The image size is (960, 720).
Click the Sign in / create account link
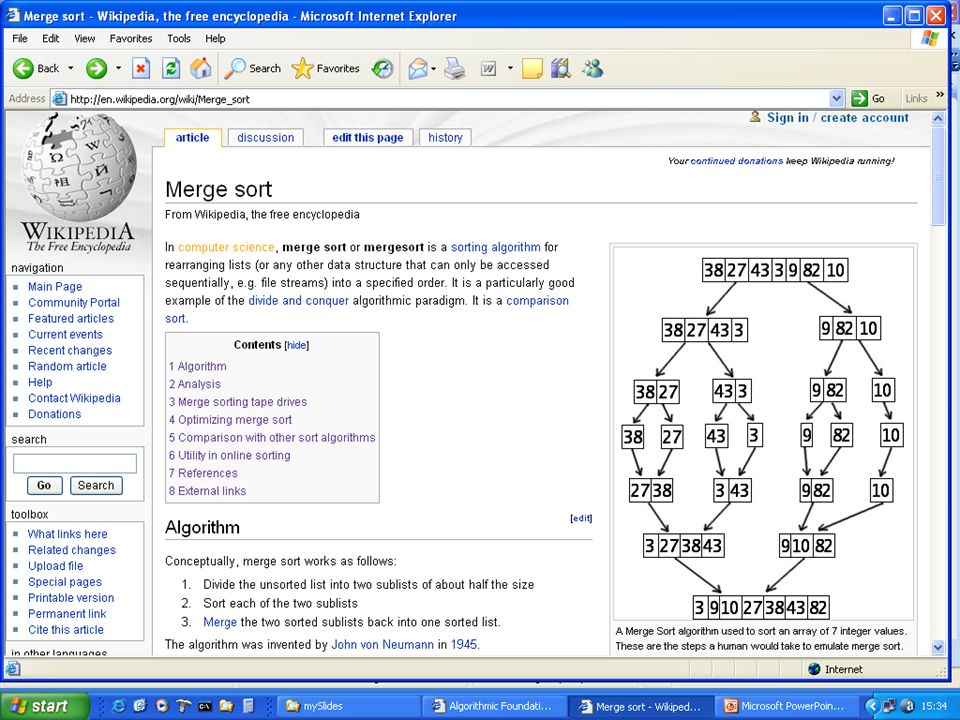point(838,118)
